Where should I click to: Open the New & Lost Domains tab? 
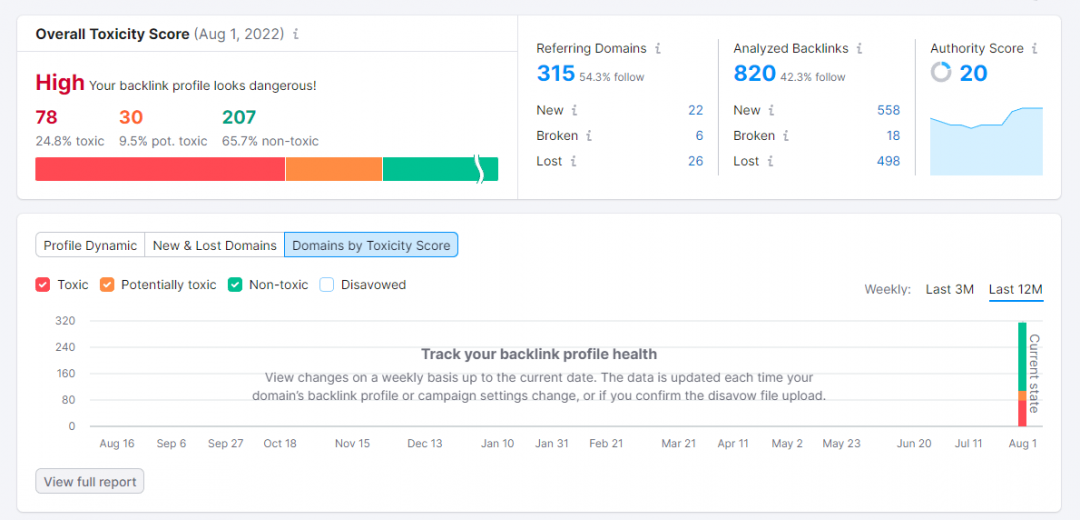click(x=214, y=245)
